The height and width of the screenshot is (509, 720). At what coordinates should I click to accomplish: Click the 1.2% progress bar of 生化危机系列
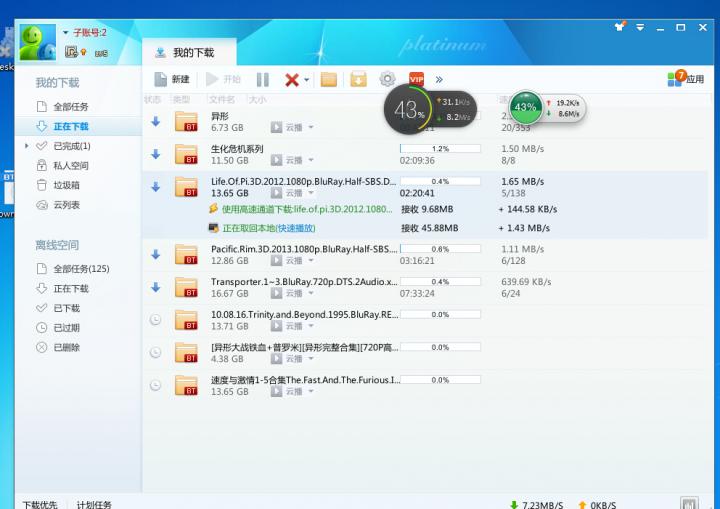coord(440,148)
